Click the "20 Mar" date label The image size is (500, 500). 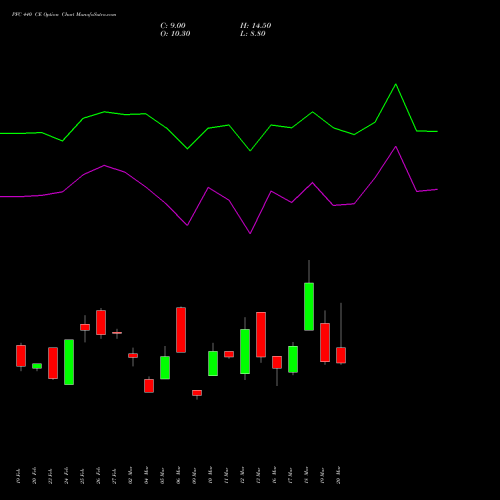338,475
